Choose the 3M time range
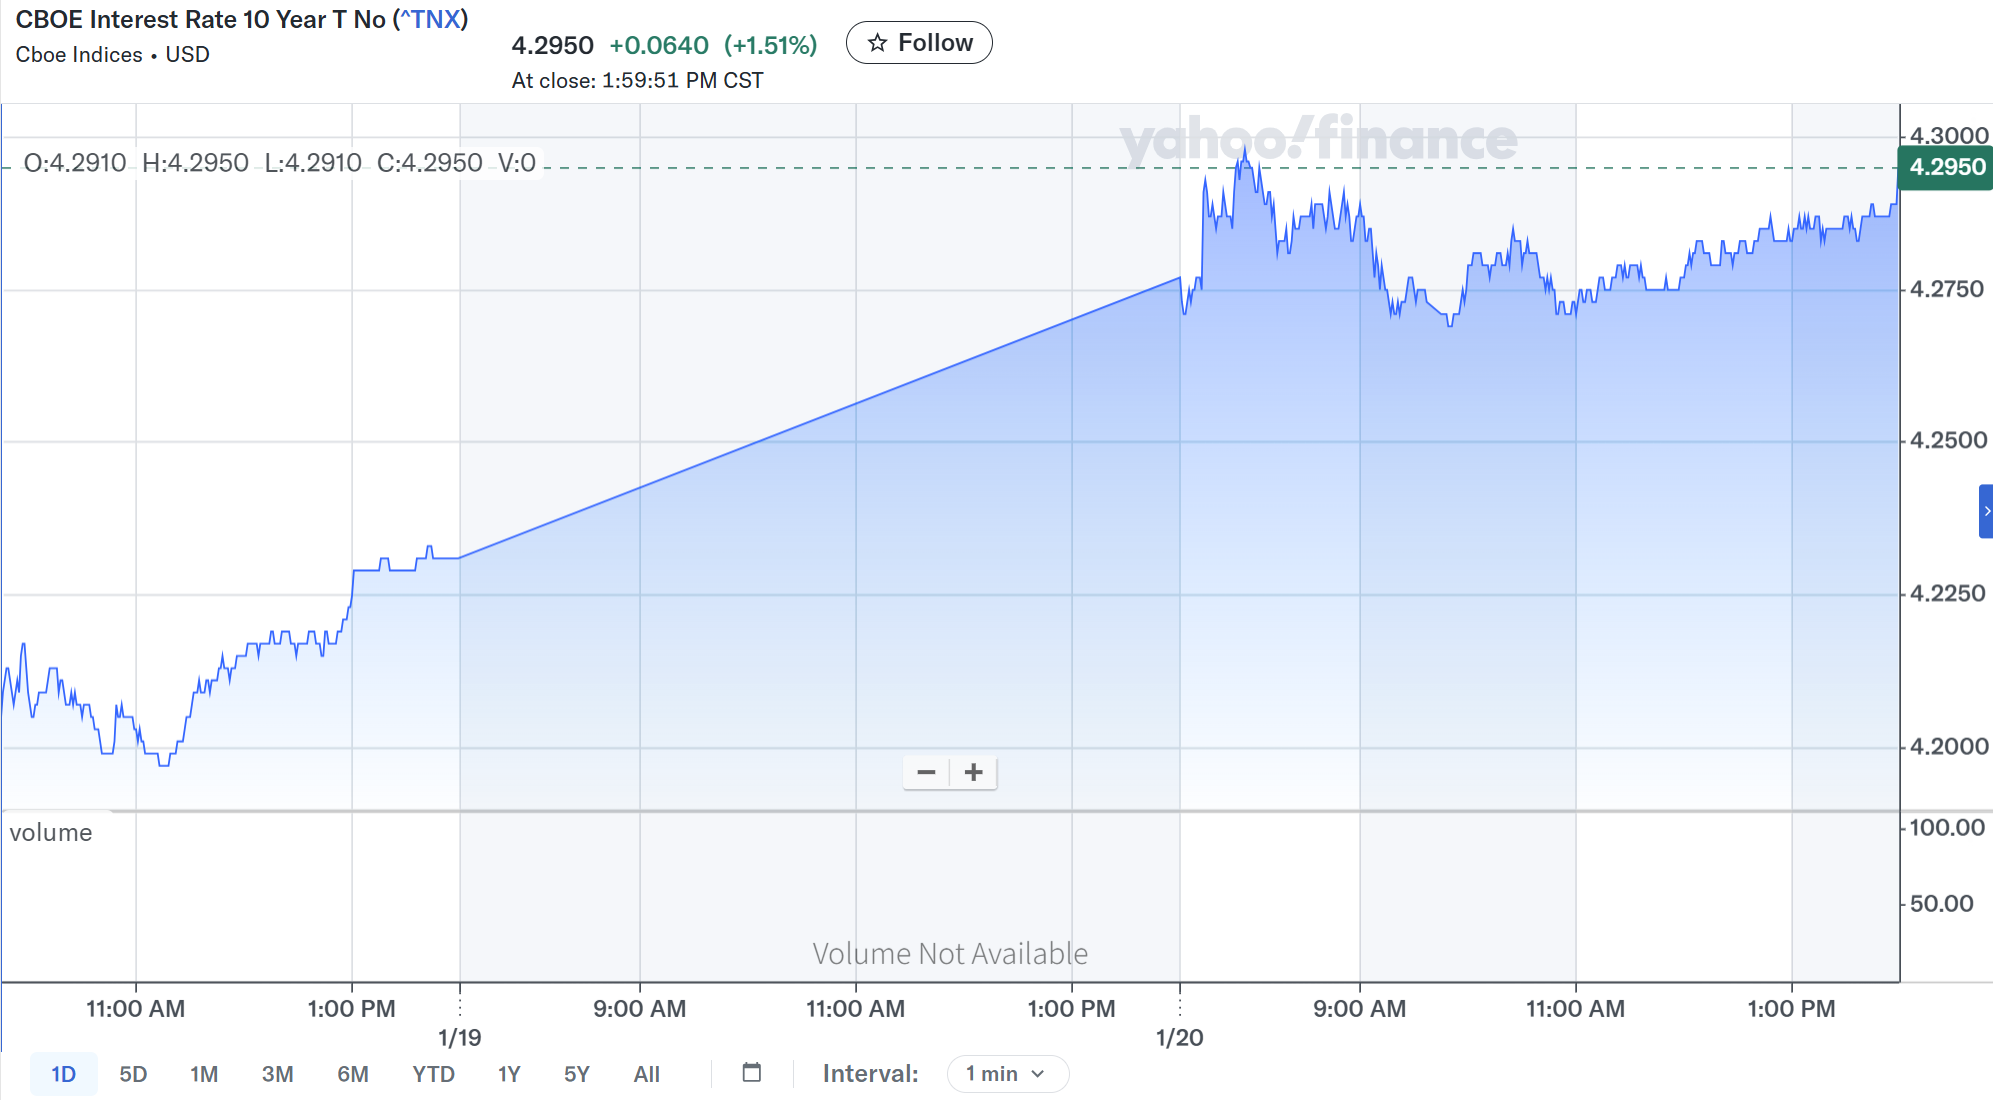This screenshot has height=1100, width=1993. 277,1074
